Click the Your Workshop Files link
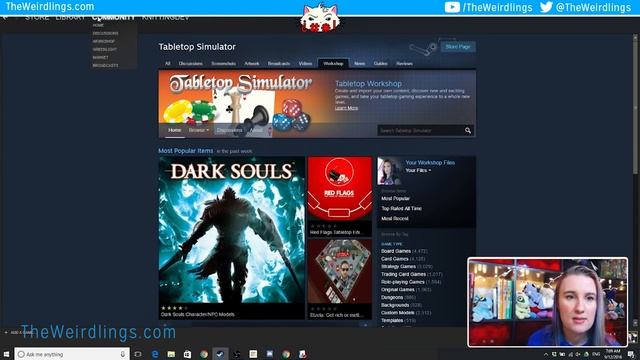The height and width of the screenshot is (360, 640). pyautogui.click(x=430, y=162)
